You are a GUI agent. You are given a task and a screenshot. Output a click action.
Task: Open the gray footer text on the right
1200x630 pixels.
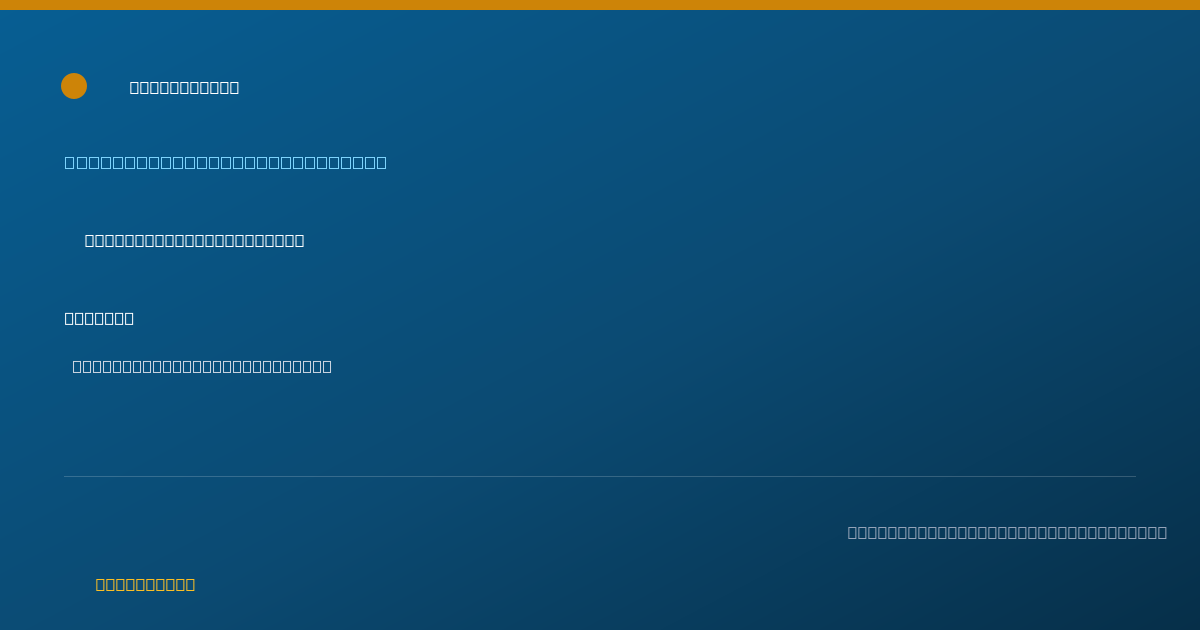(x=1007, y=532)
